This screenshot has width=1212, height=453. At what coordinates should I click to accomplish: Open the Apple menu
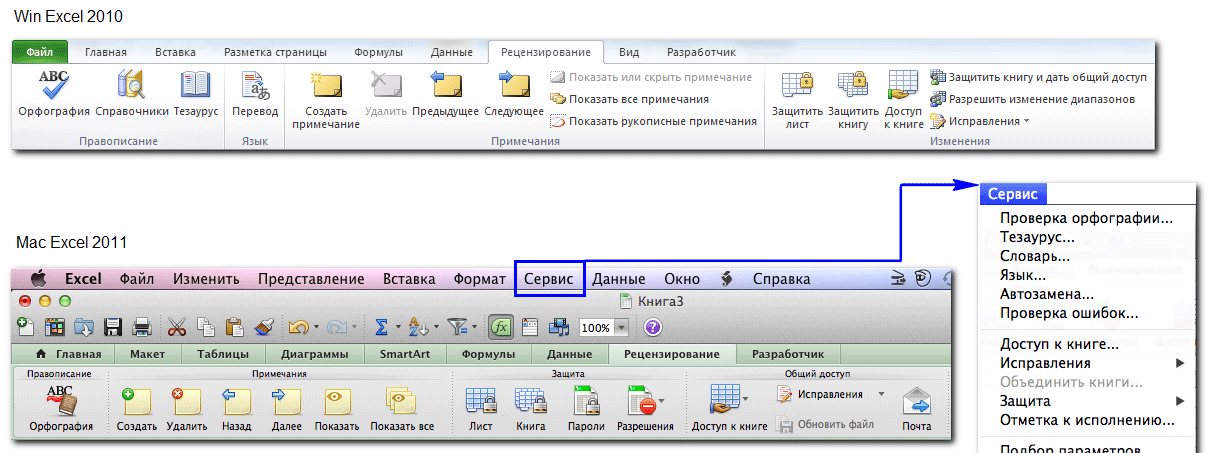tap(39, 279)
